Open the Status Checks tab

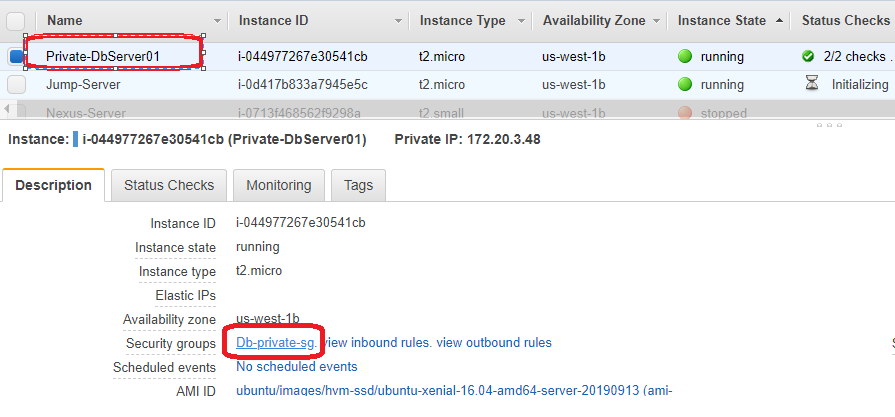(x=169, y=185)
